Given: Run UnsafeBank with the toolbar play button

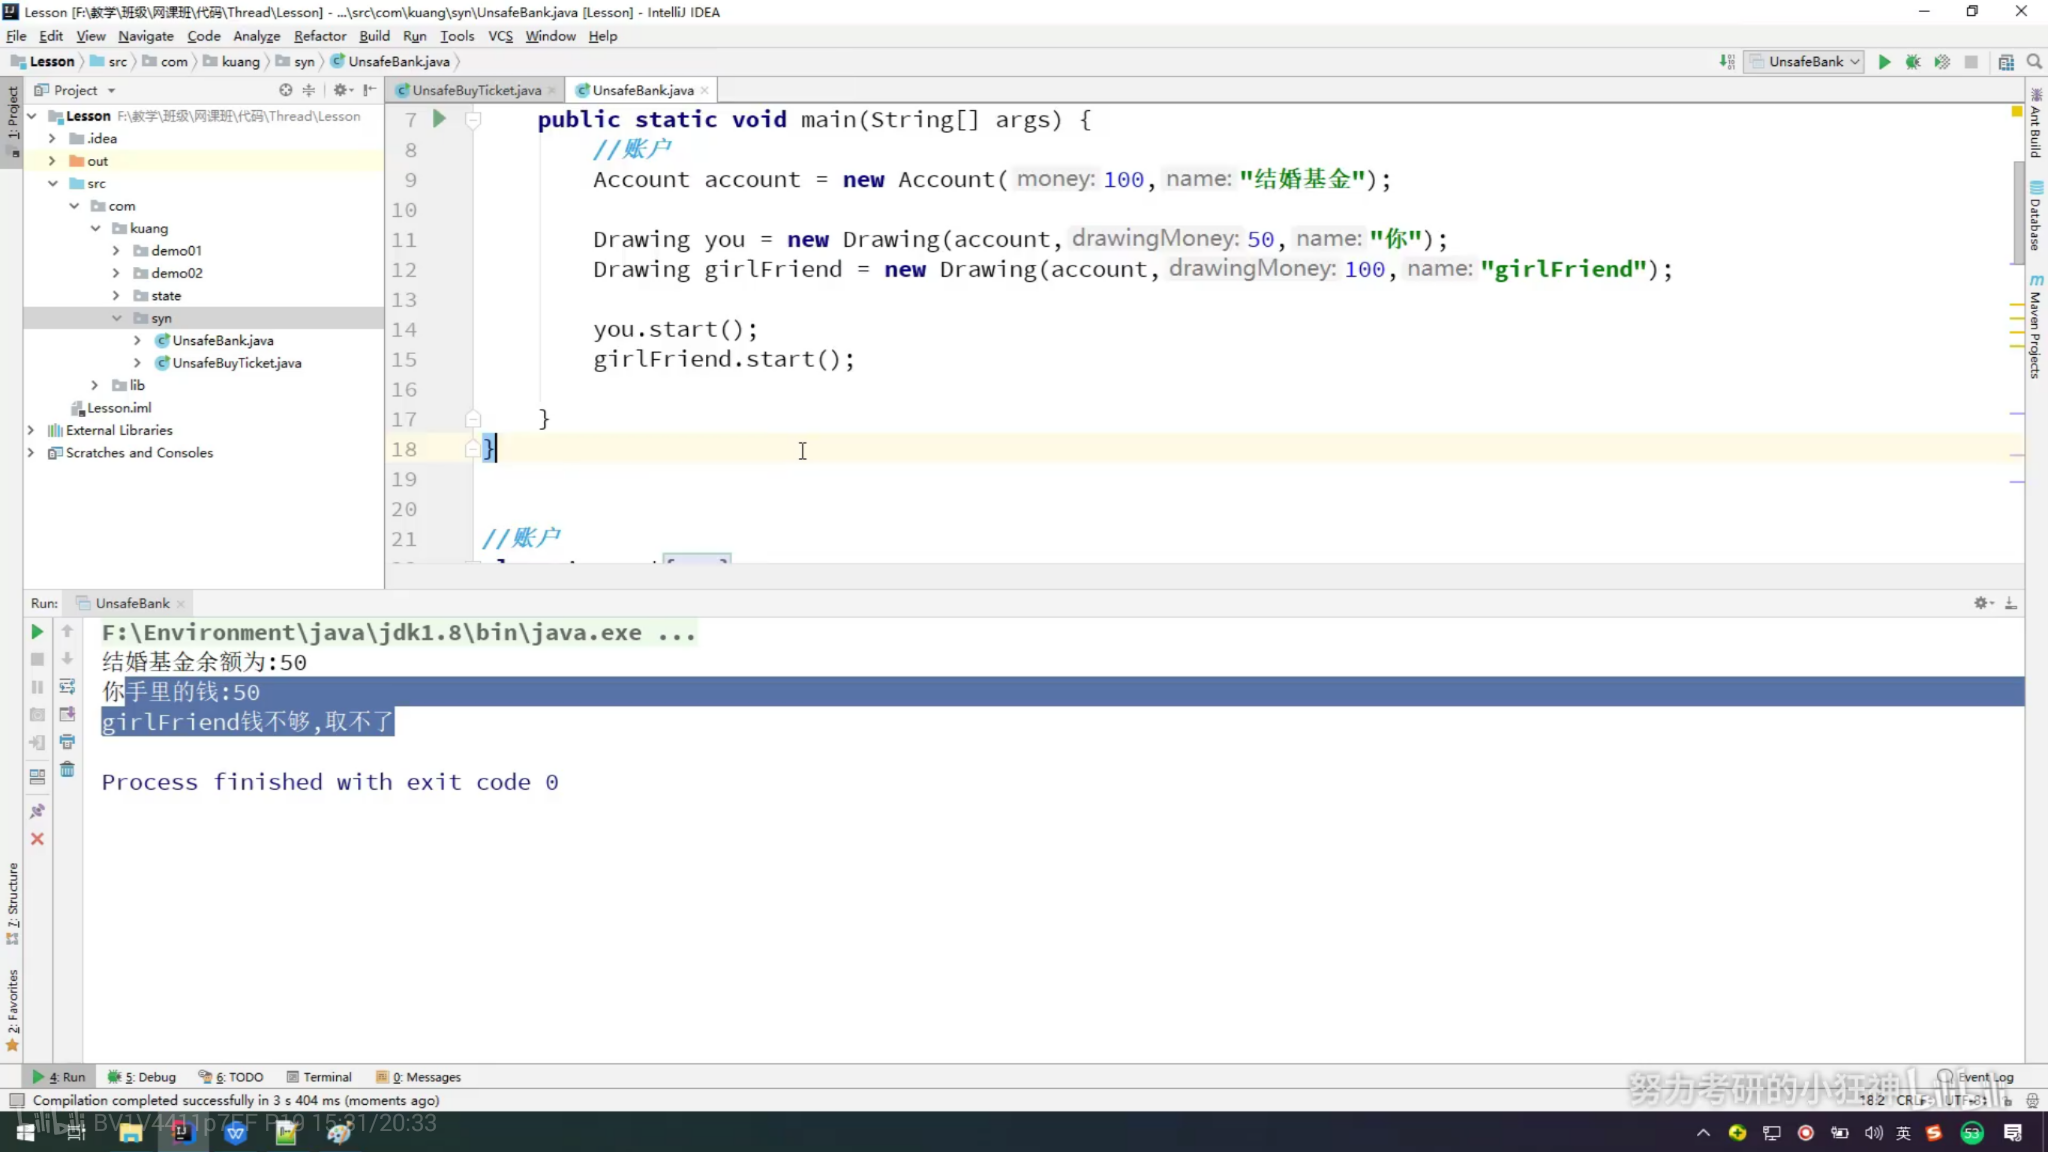Looking at the screenshot, I should point(1884,62).
